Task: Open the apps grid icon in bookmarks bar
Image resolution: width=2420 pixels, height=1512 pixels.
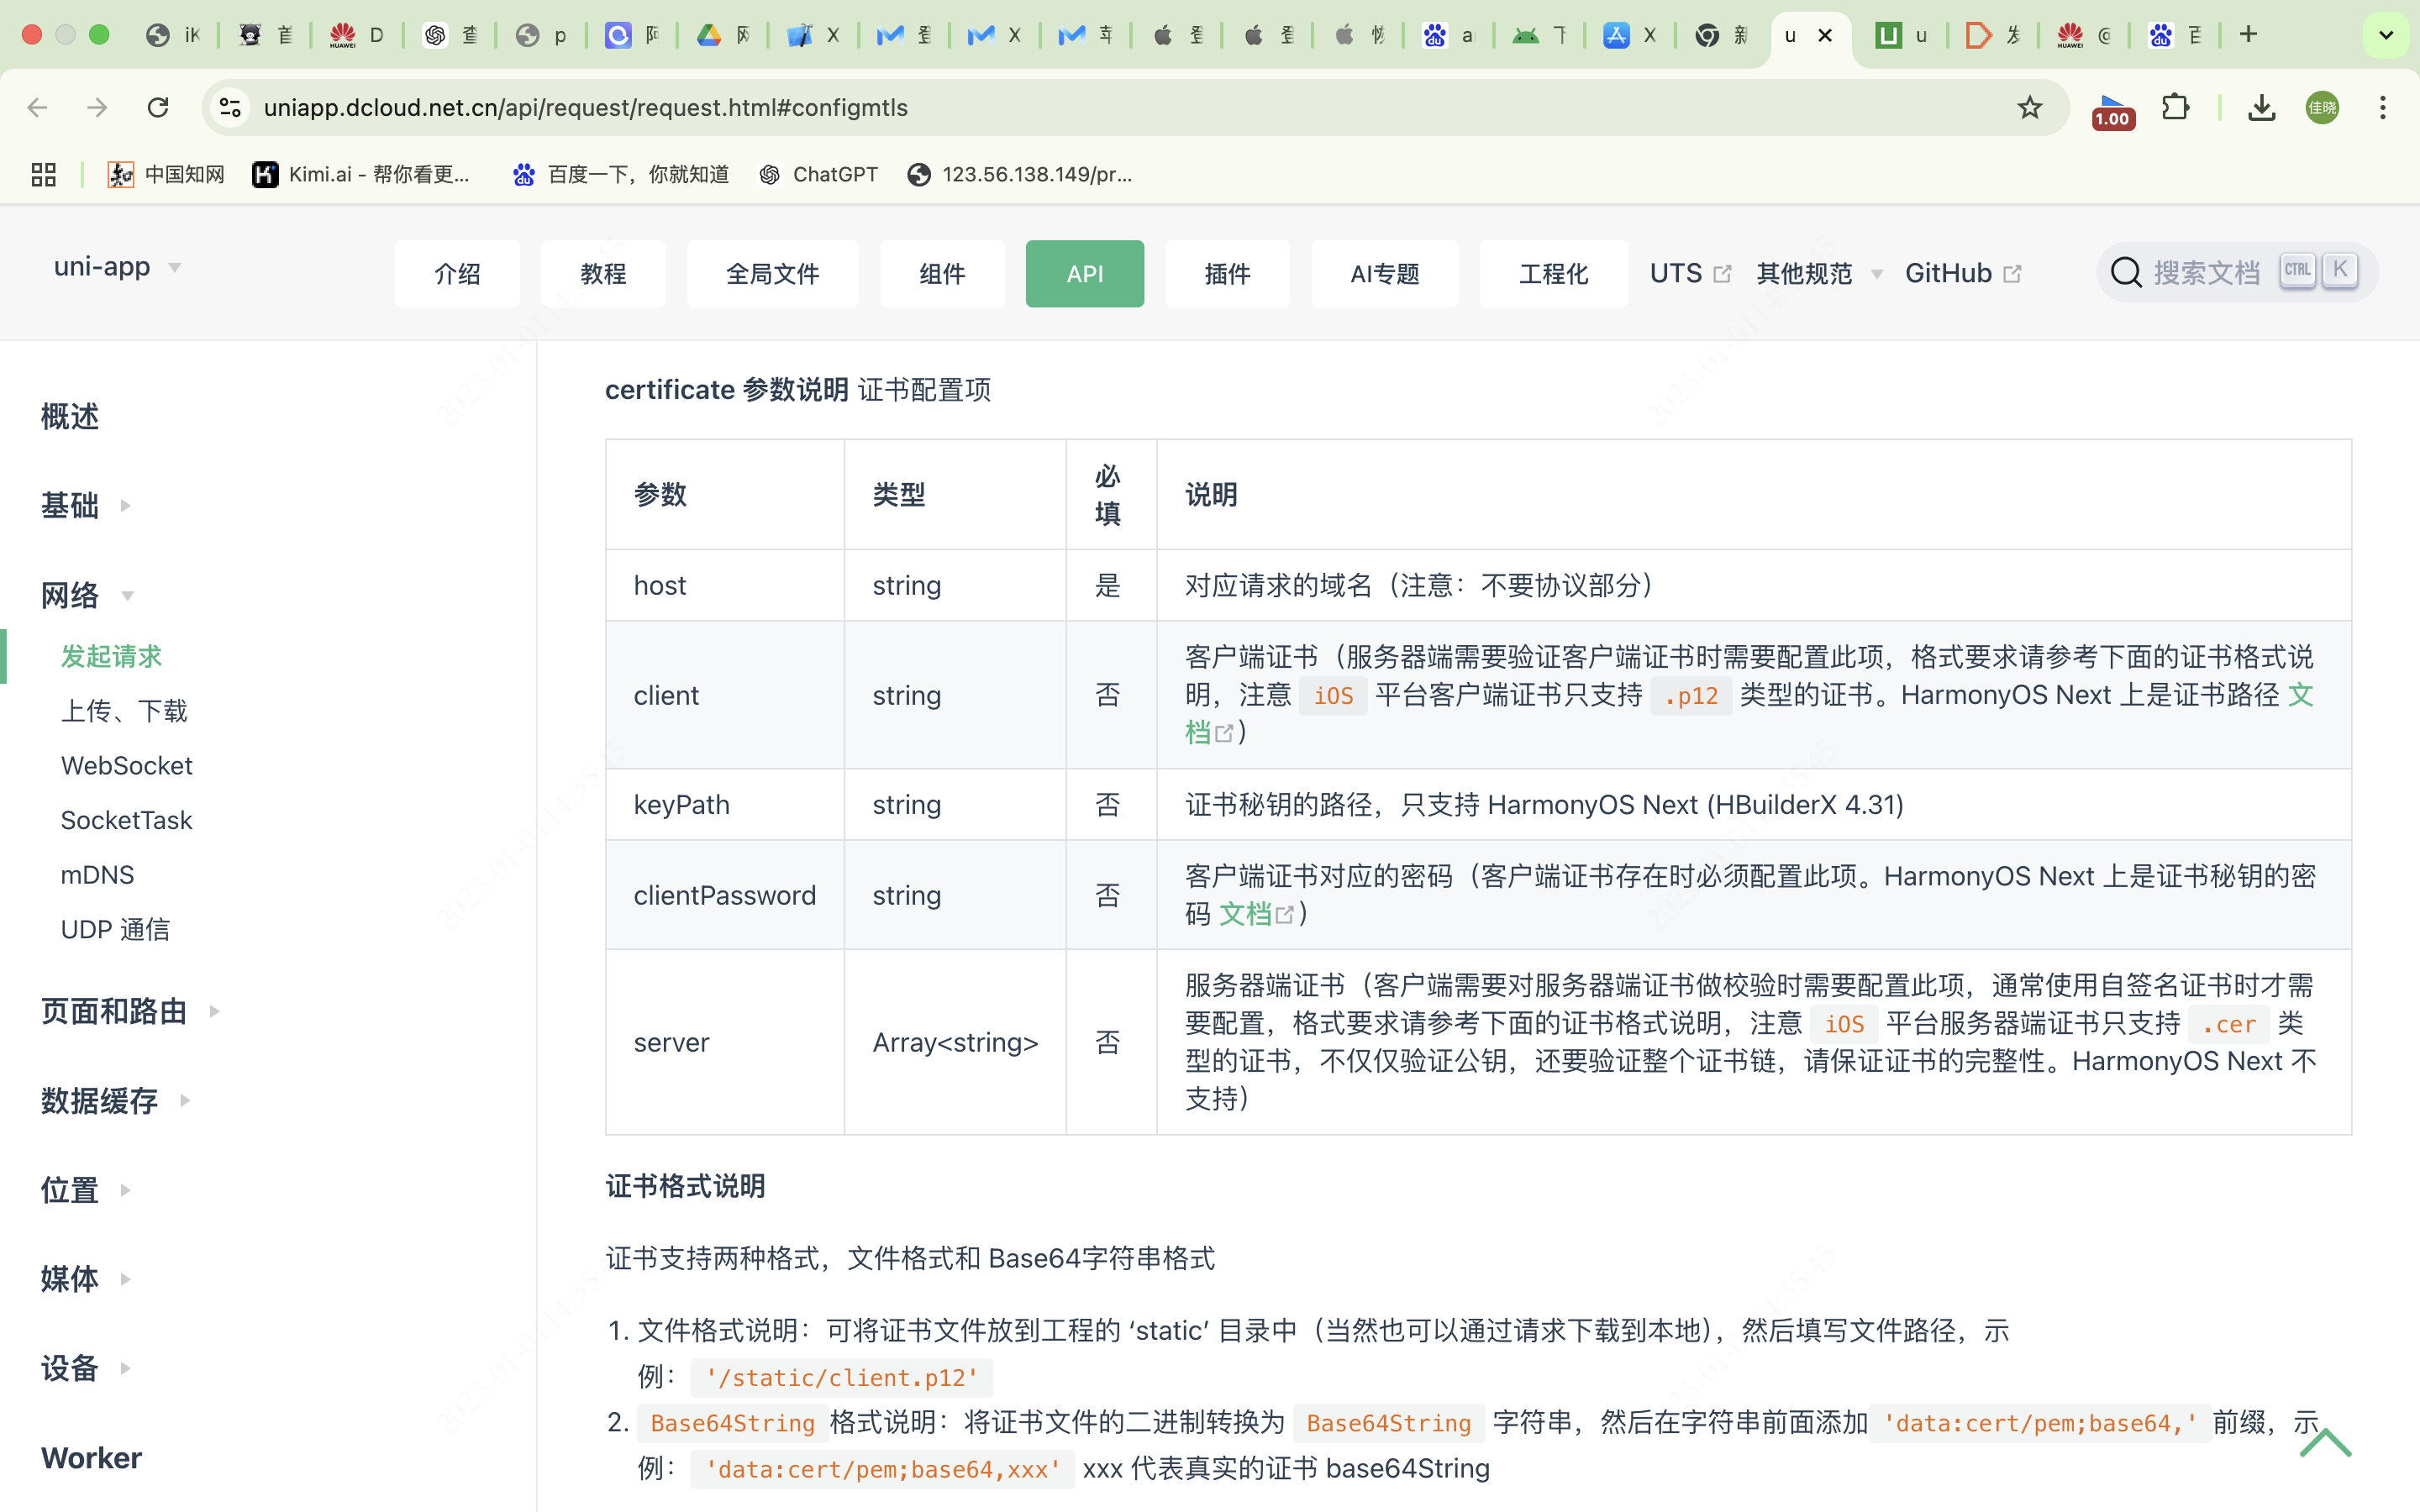Action: (x=43, y=175)
